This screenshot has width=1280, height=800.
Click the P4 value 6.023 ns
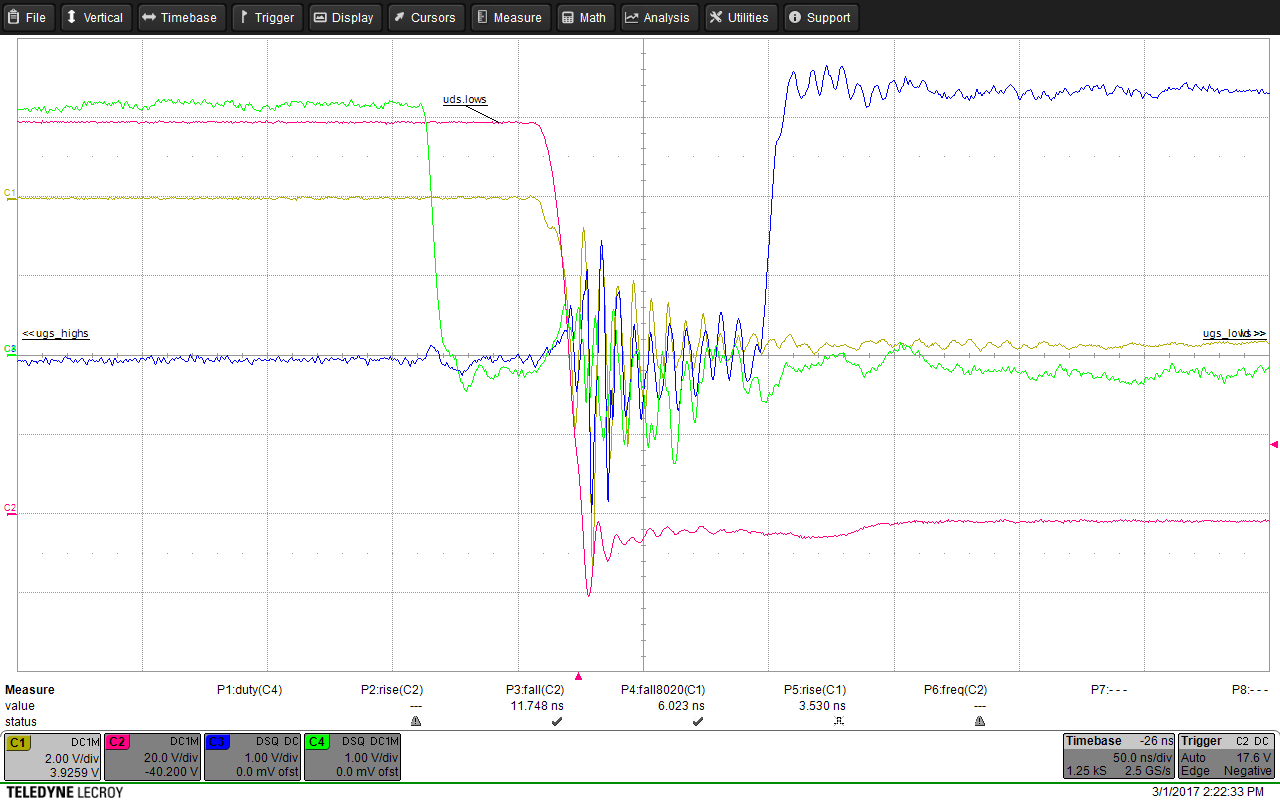(x=683, y=706)
